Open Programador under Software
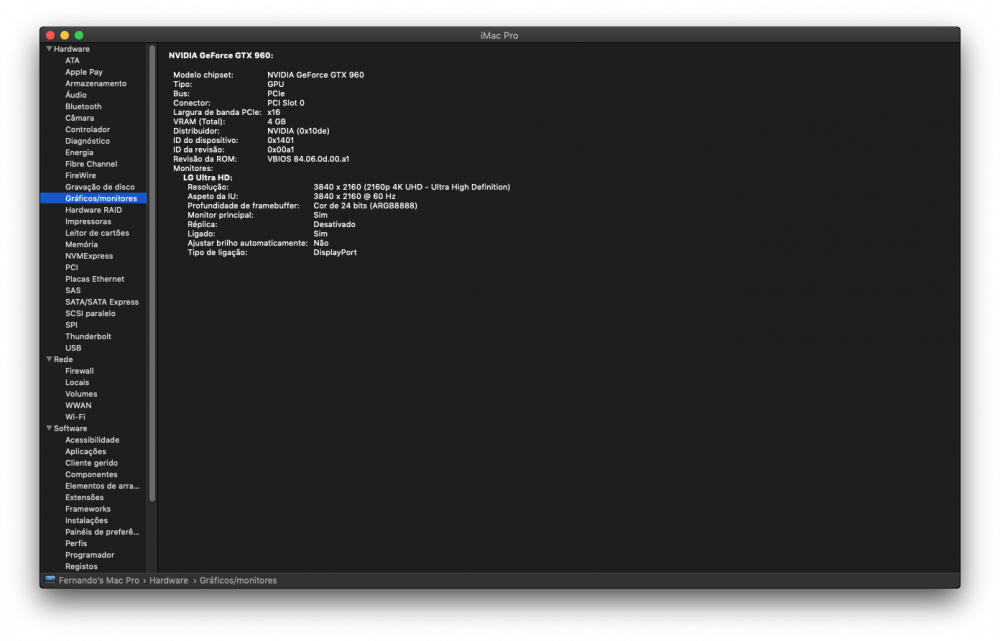The width and height of the screenshot is (1000, 641). 89,554
